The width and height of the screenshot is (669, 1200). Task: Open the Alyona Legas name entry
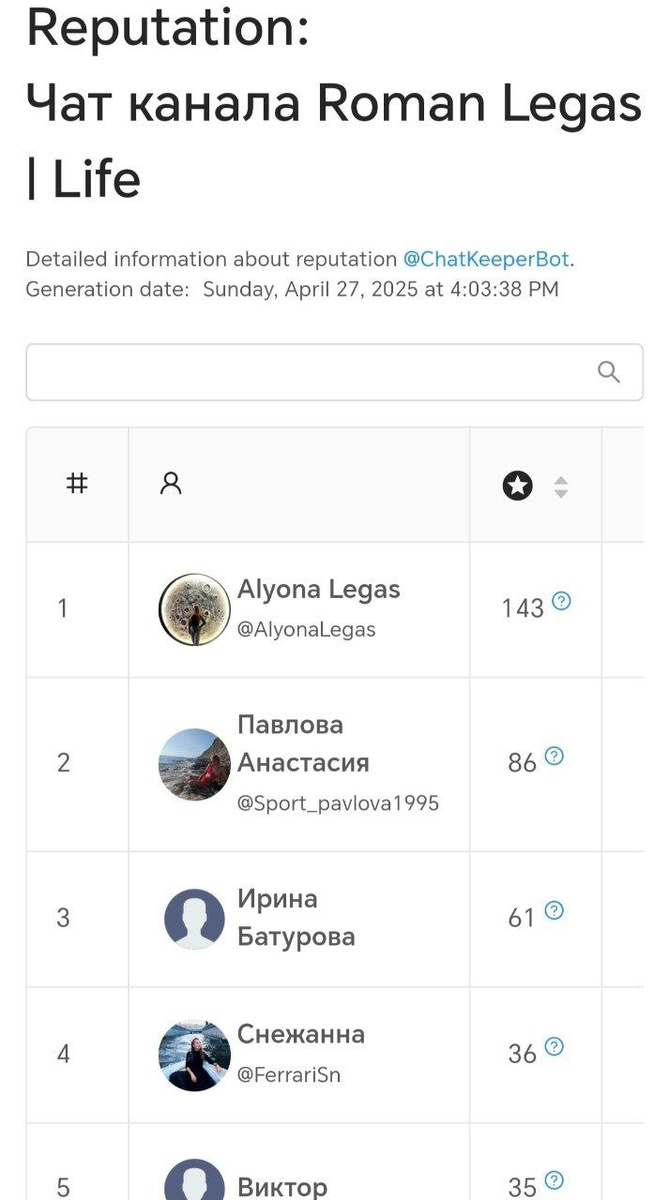point(319,590)
